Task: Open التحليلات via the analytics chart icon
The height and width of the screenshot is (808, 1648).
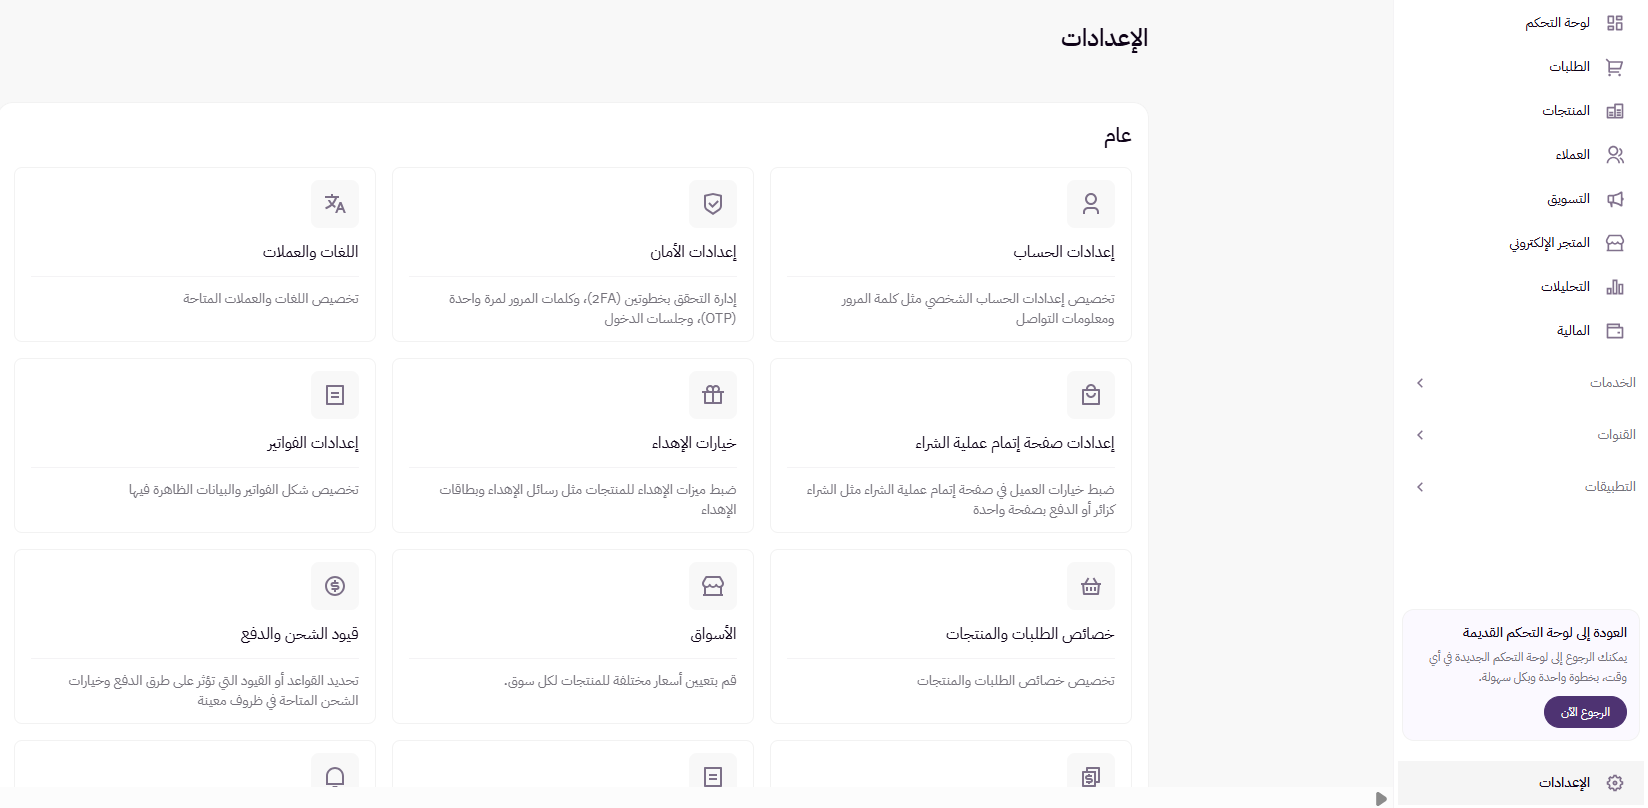Action: (x=1617, y=287)
